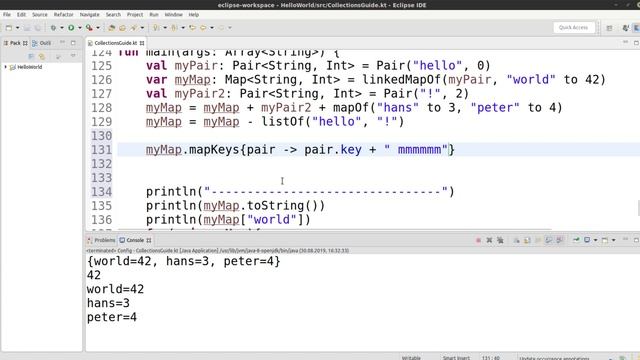
Task: Click the Open Console icon
Action: [605, 240]
